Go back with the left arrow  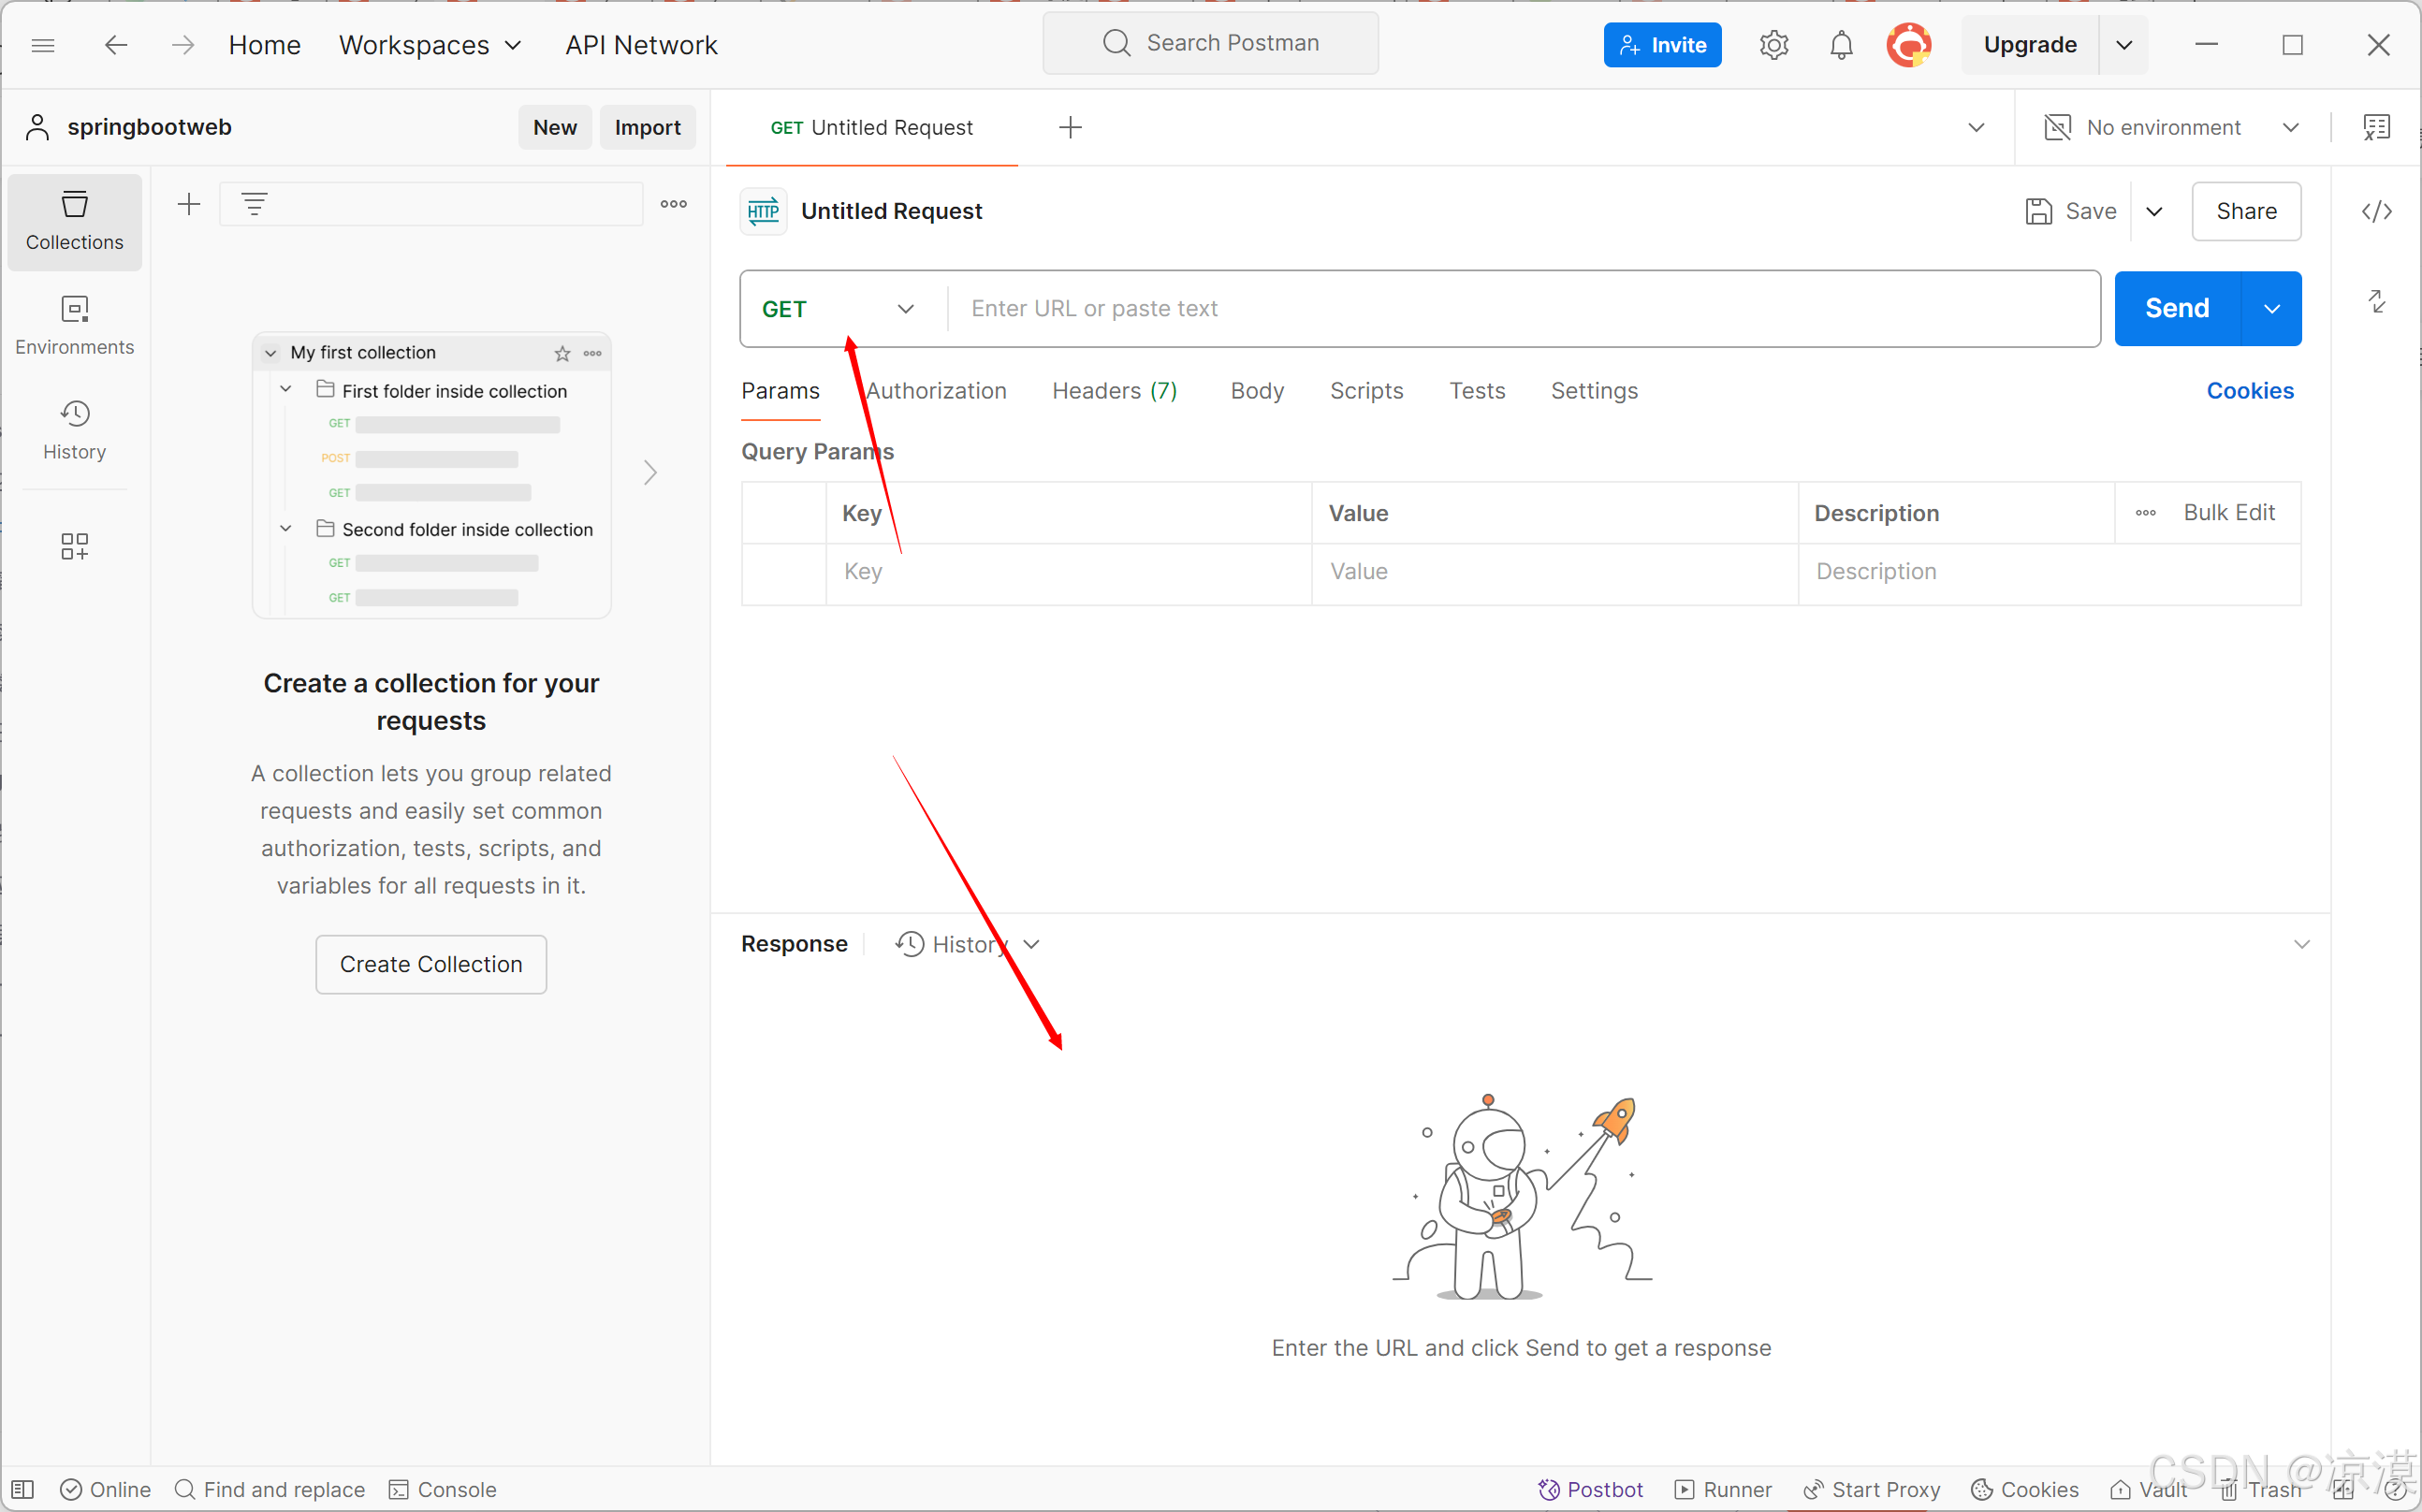pyautogui.click(x=116, y=45)
